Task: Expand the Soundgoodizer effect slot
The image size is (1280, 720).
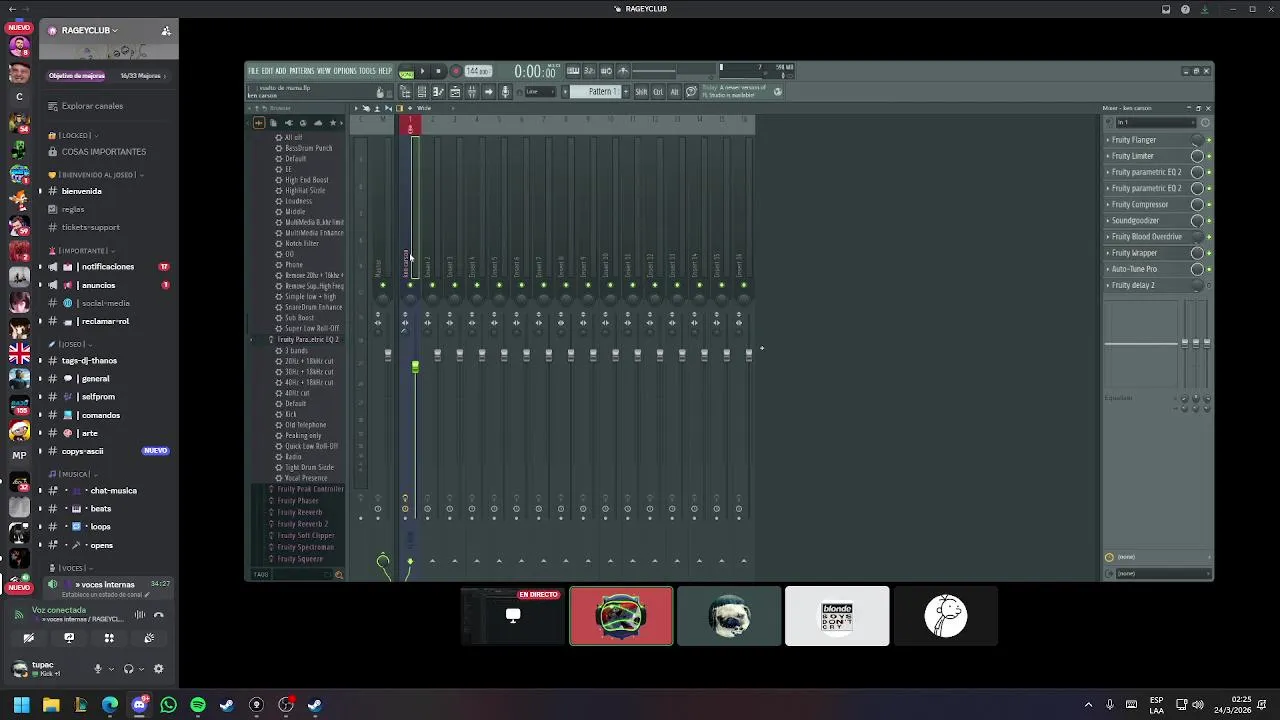Action: pos(1108,221)
